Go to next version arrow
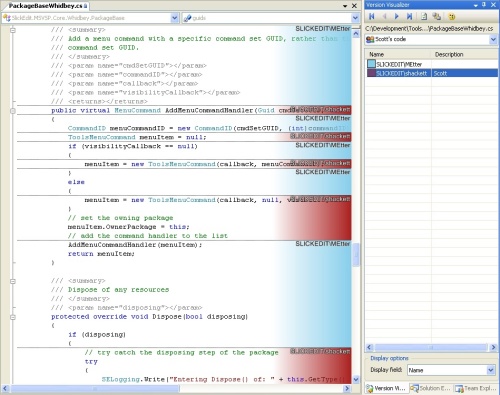500x395 pixels. 397,16
